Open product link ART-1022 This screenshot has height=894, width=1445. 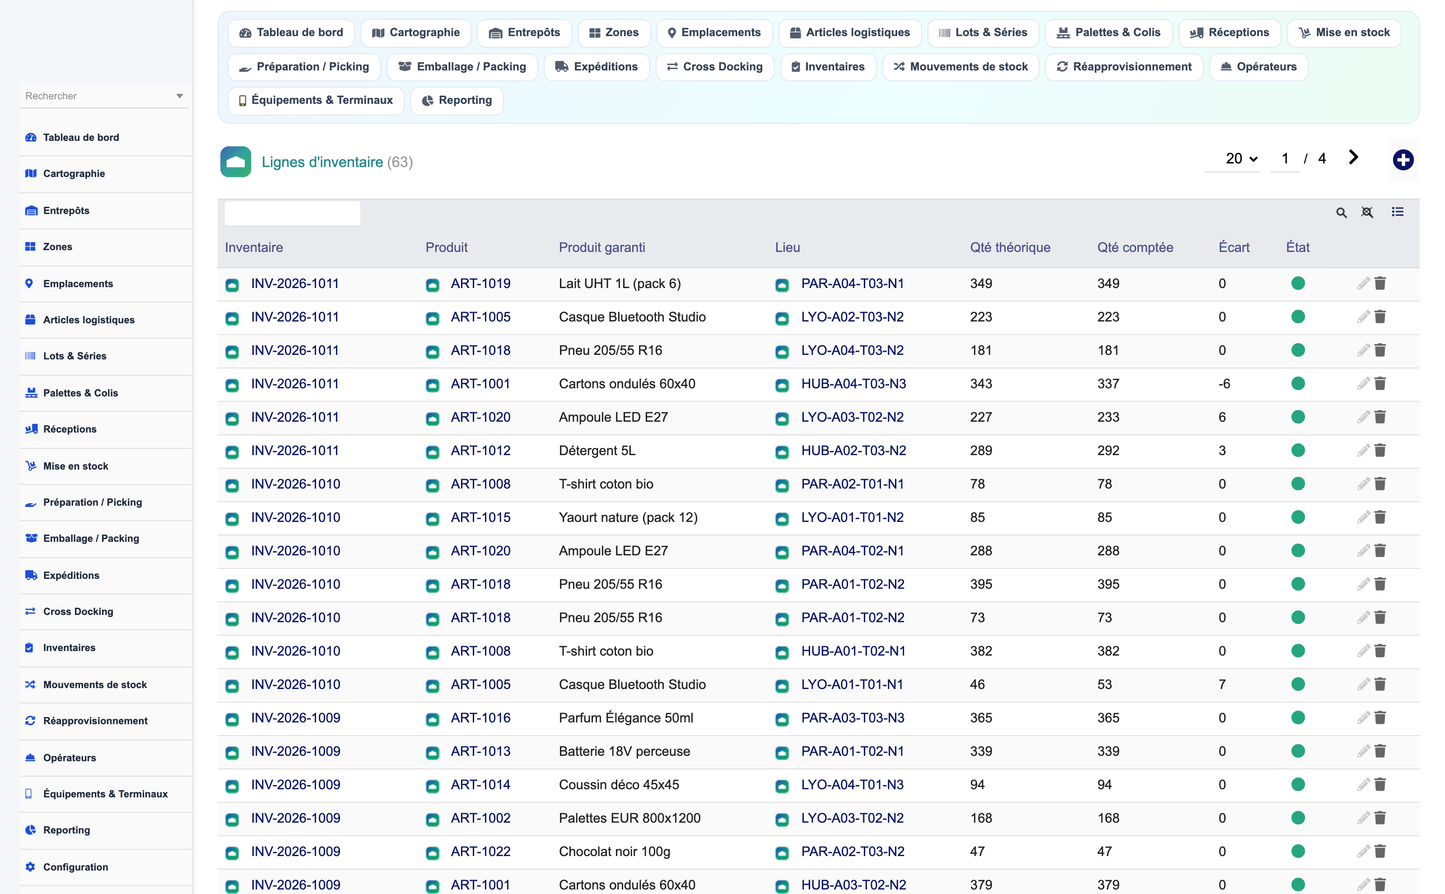pyautogui.click(x=481, y=852)
